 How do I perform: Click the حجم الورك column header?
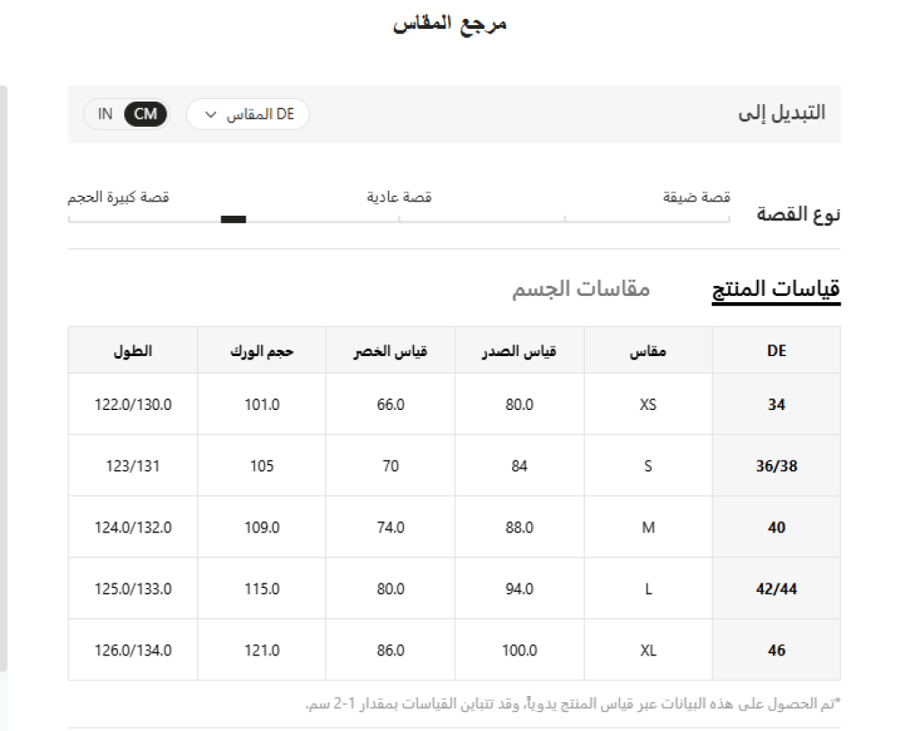tap(262, 351)
